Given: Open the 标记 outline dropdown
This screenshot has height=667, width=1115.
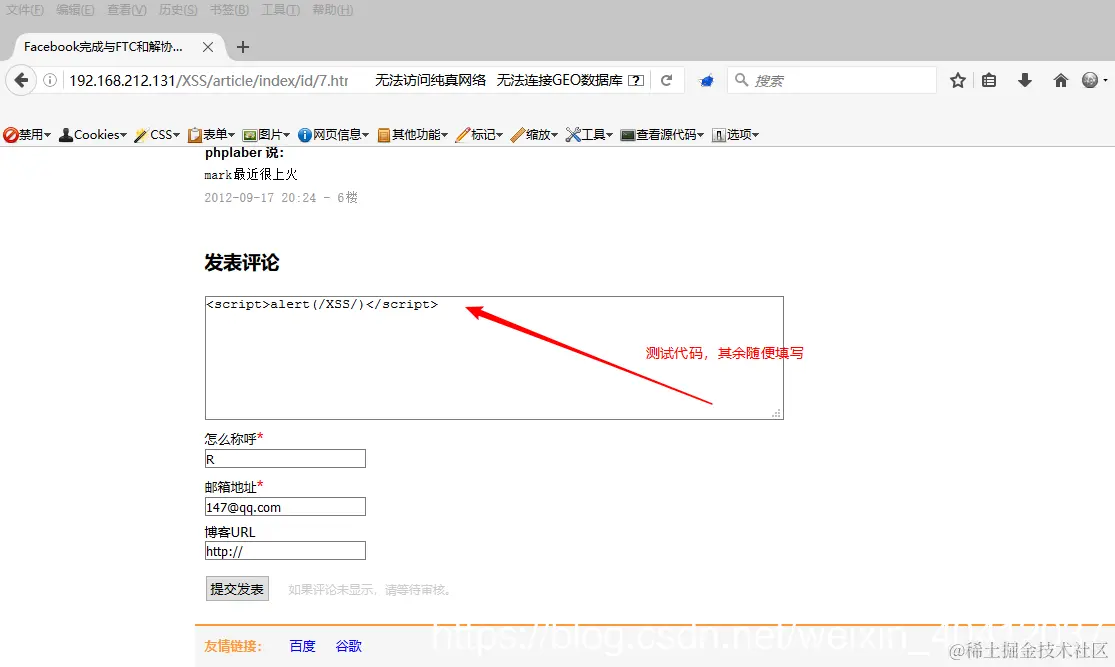Looking at the screenshot, I should click(x=479, y=134).
